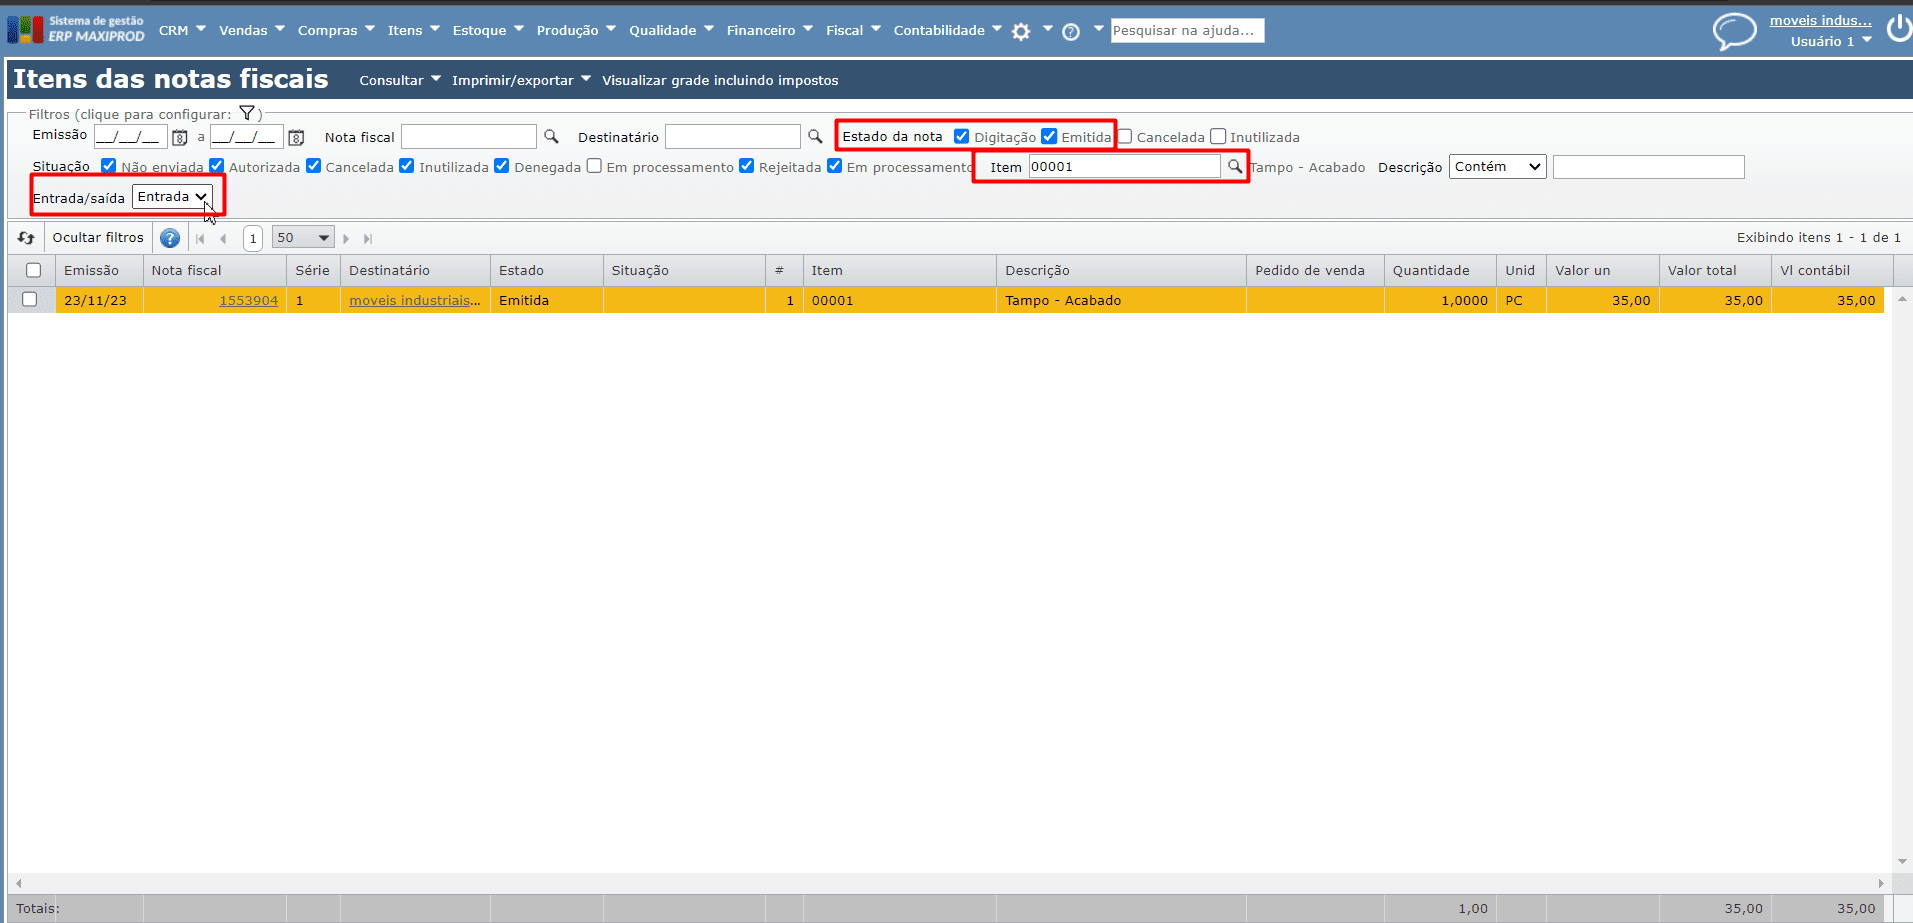The height and width of the screenshot is (923, 1913).
Task: Open the page size 50 dropdown
Action: tap(302, 238)
